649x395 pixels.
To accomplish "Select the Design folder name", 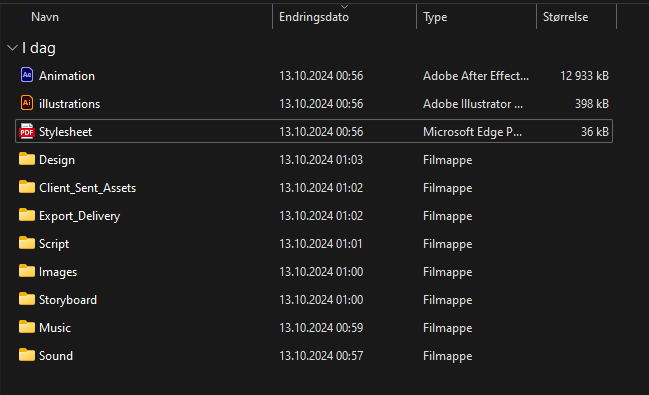I will (57, 160).
